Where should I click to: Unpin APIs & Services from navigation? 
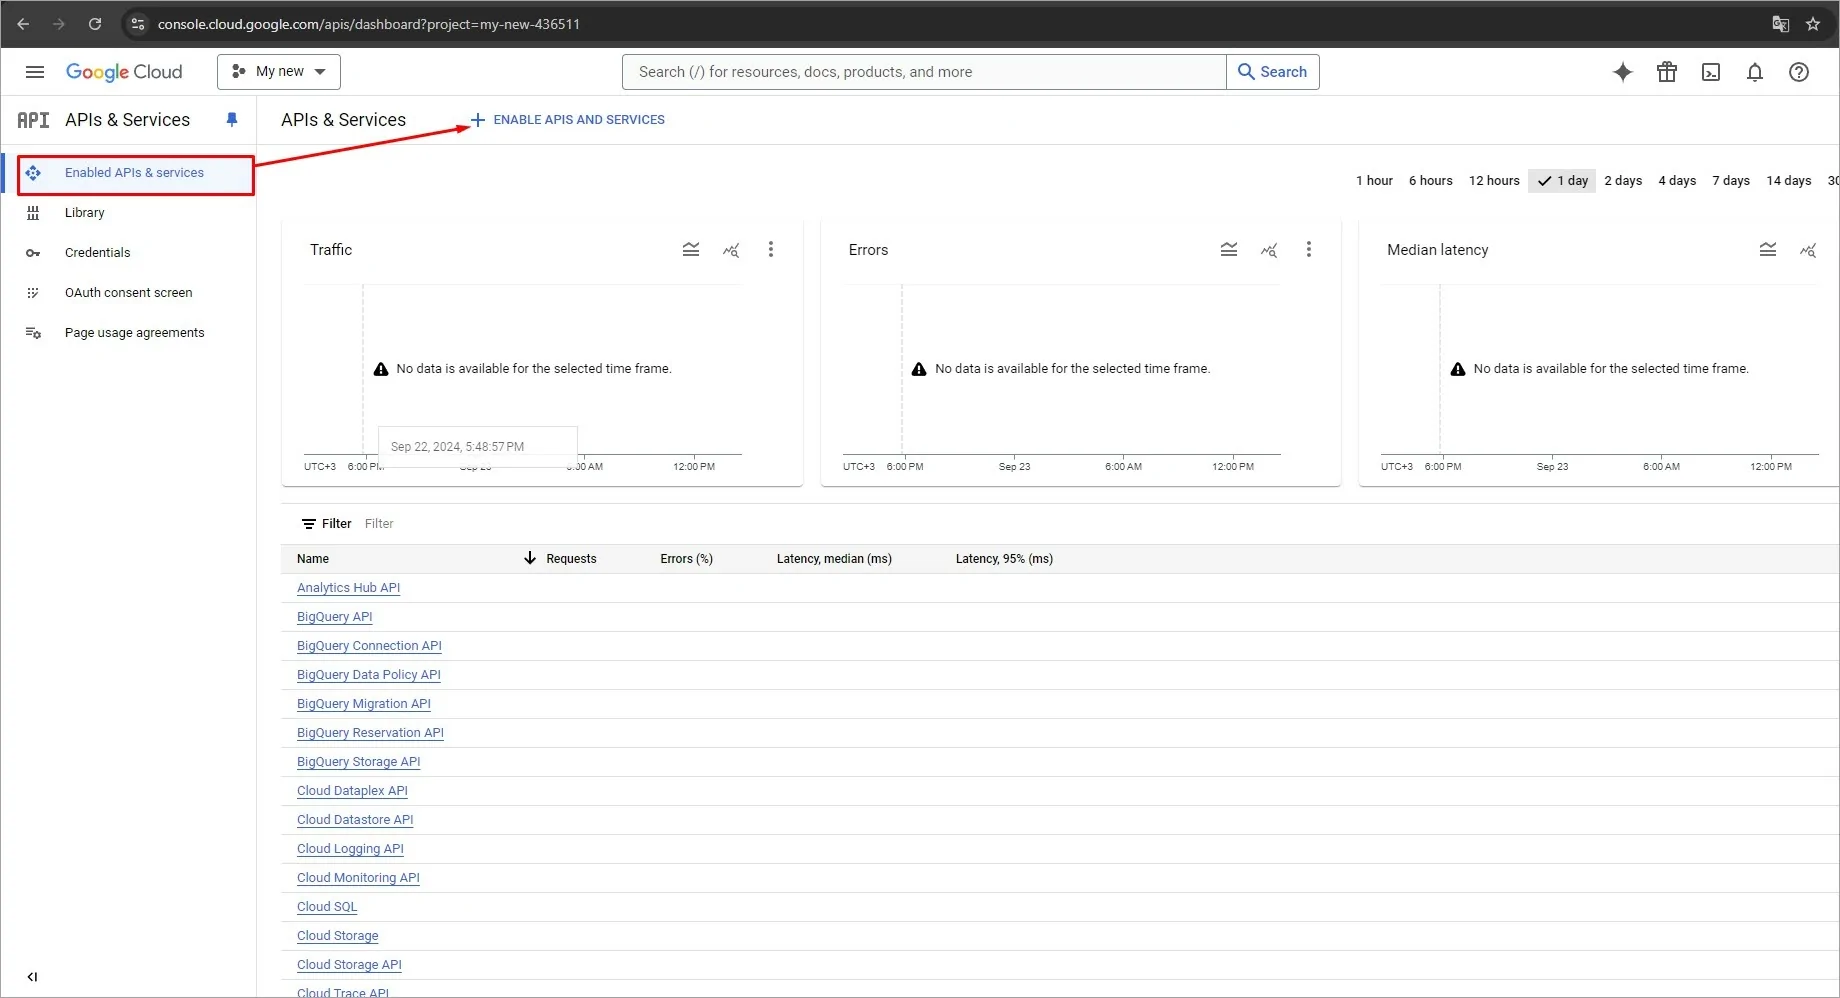(231, 119)
